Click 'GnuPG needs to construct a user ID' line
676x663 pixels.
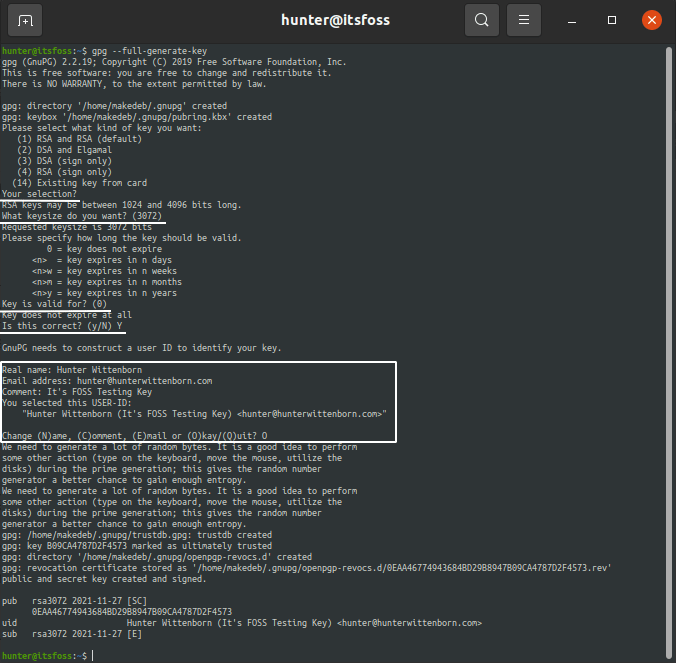[142, 348]
